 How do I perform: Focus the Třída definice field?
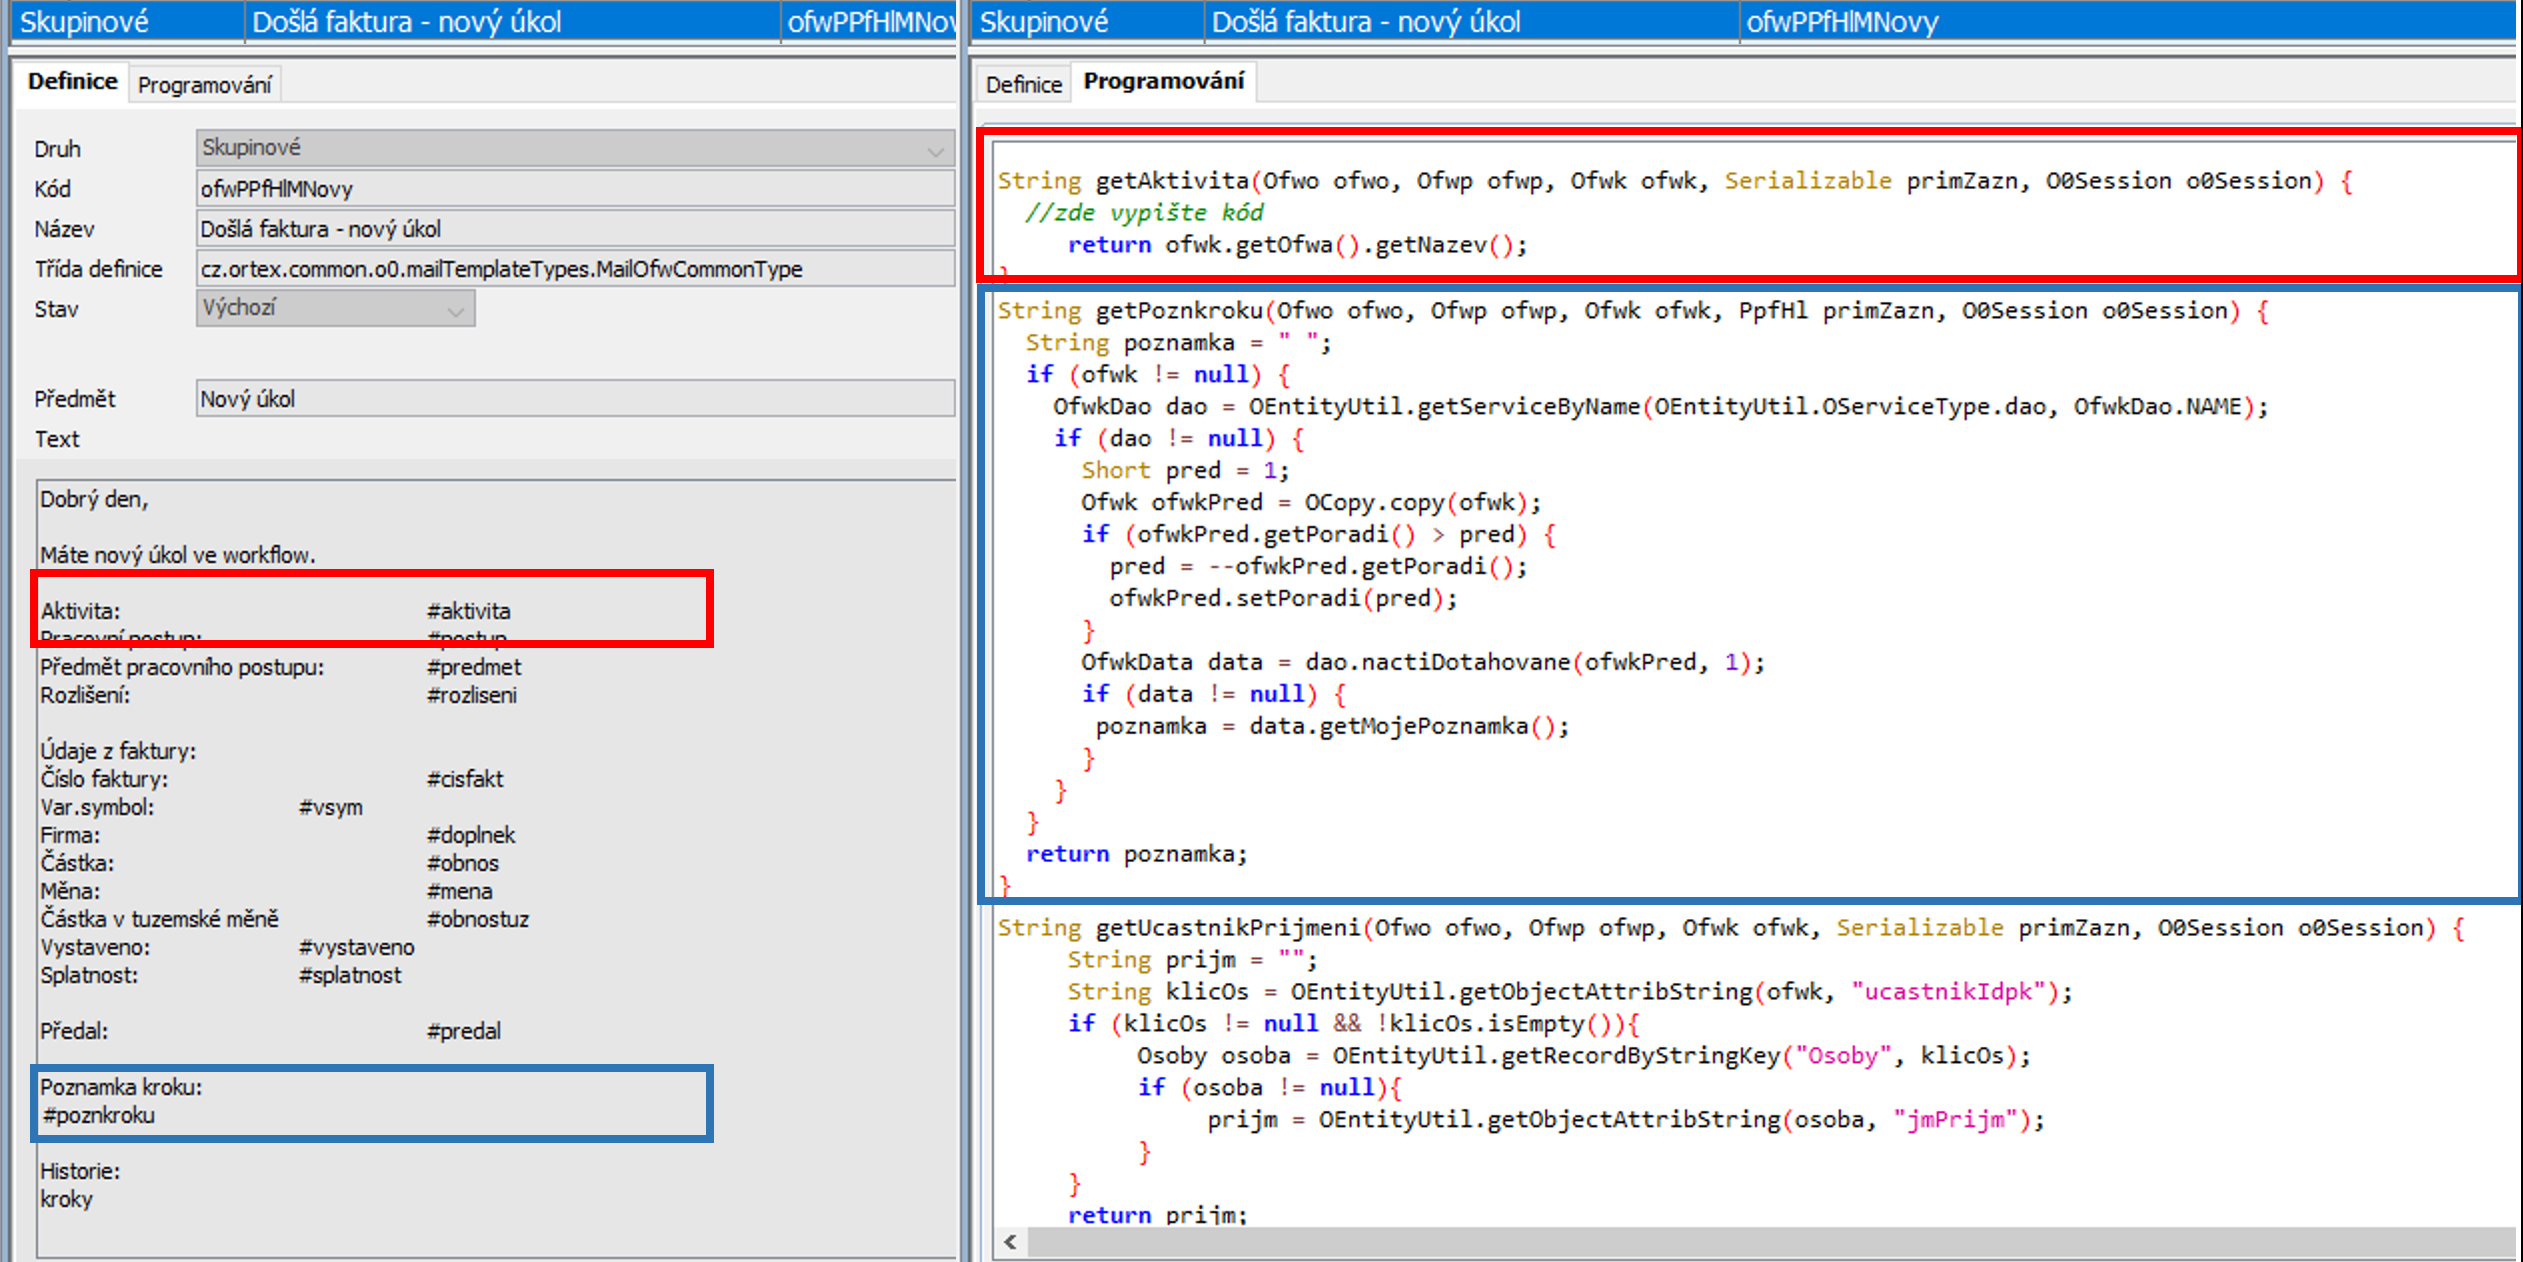pyautogui.click(x=574, y=269)
